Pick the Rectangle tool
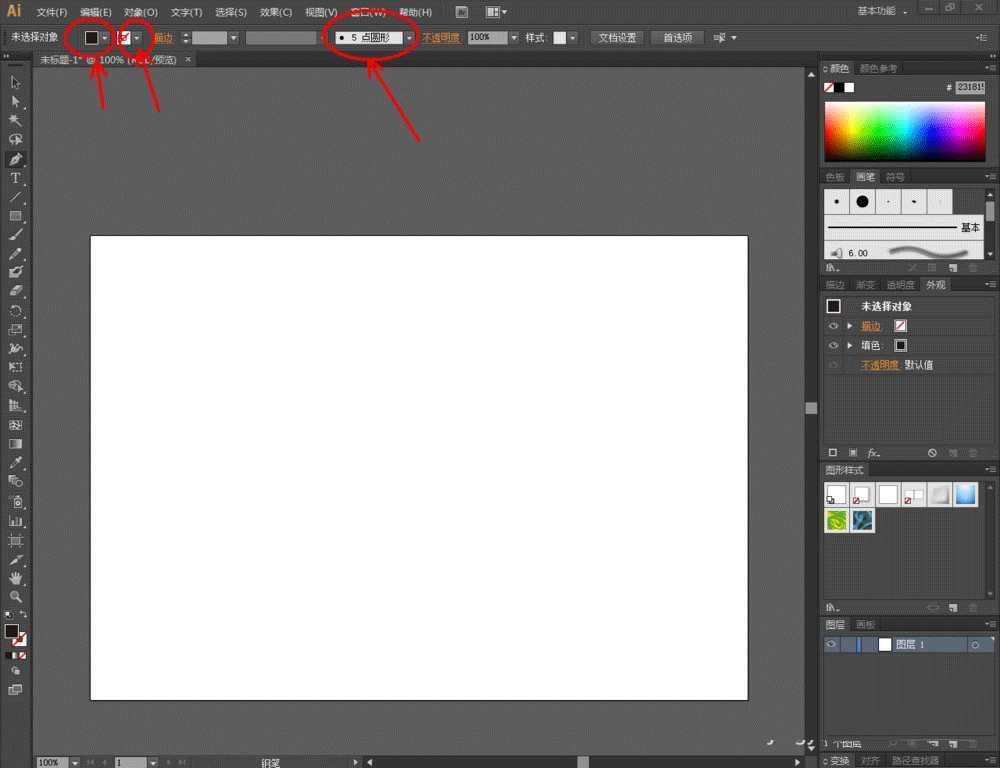The image size is (1000, 768). tap(15, 216)
